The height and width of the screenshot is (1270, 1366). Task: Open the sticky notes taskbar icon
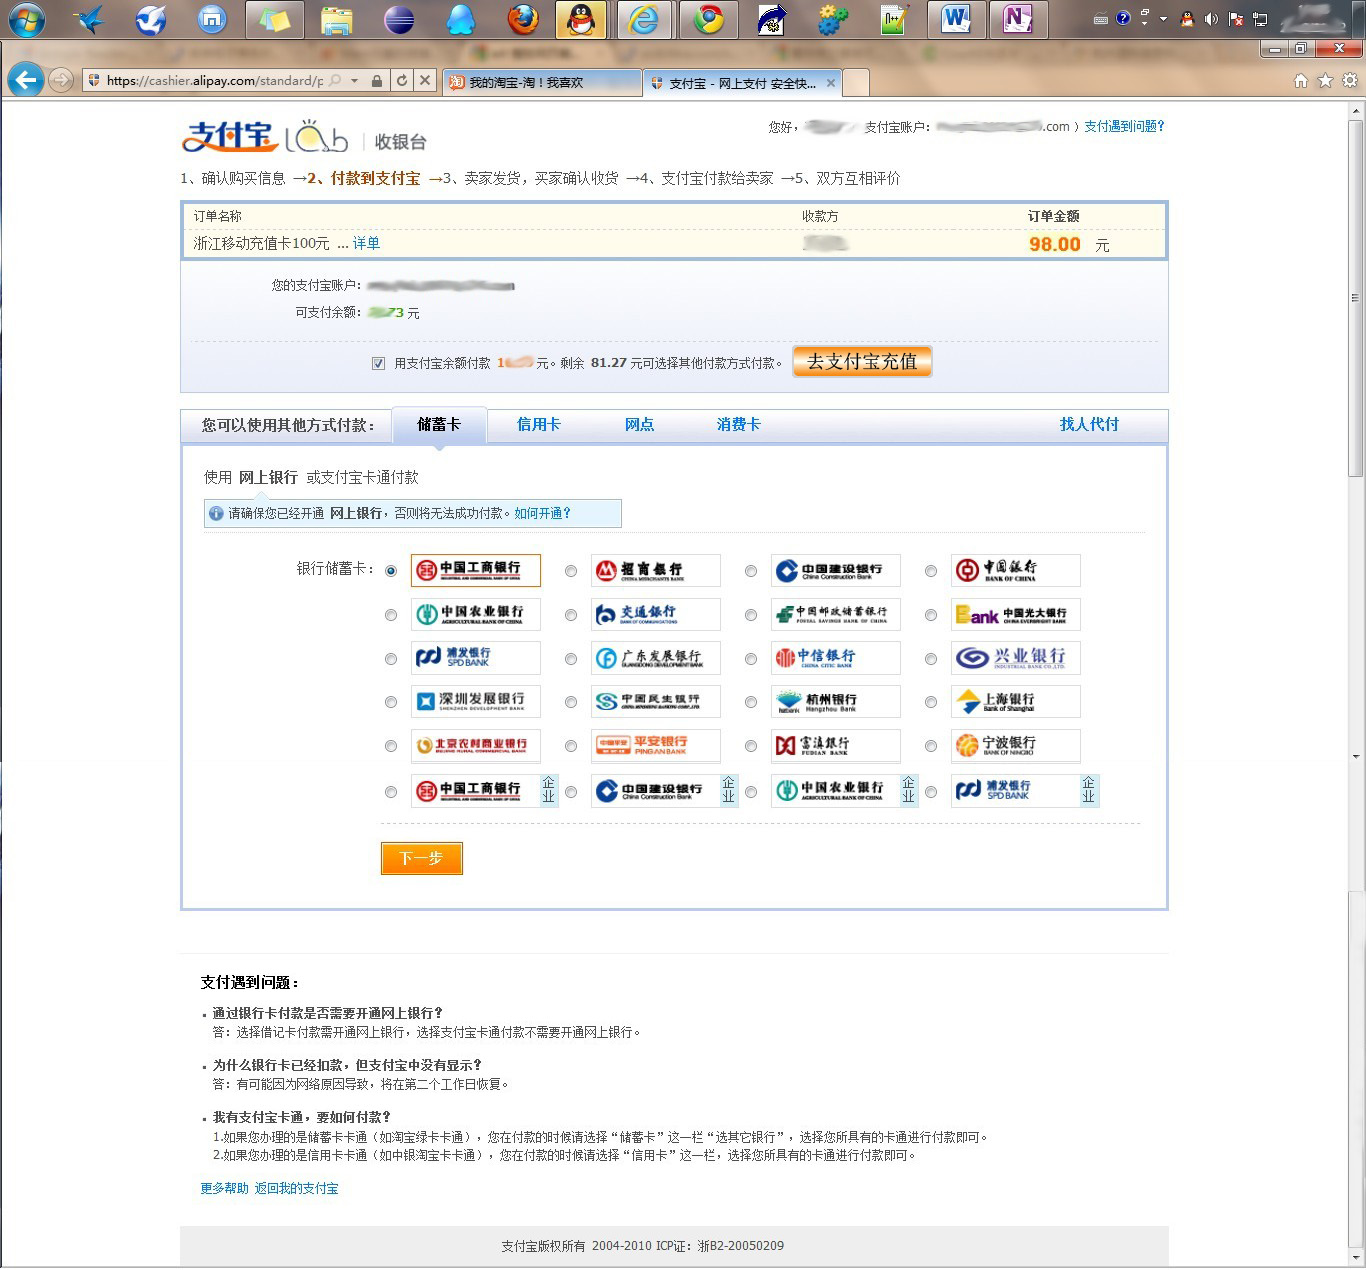274,20
